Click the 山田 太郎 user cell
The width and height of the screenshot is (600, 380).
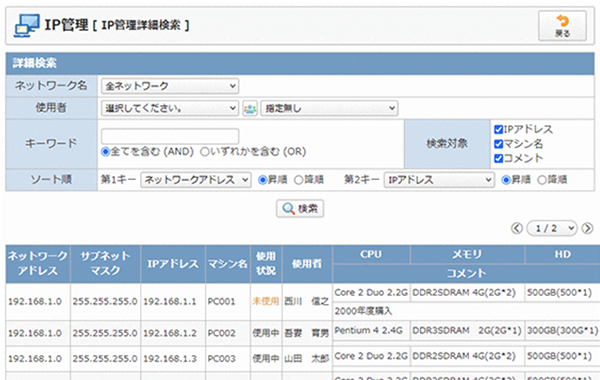(x=307, y=359)
